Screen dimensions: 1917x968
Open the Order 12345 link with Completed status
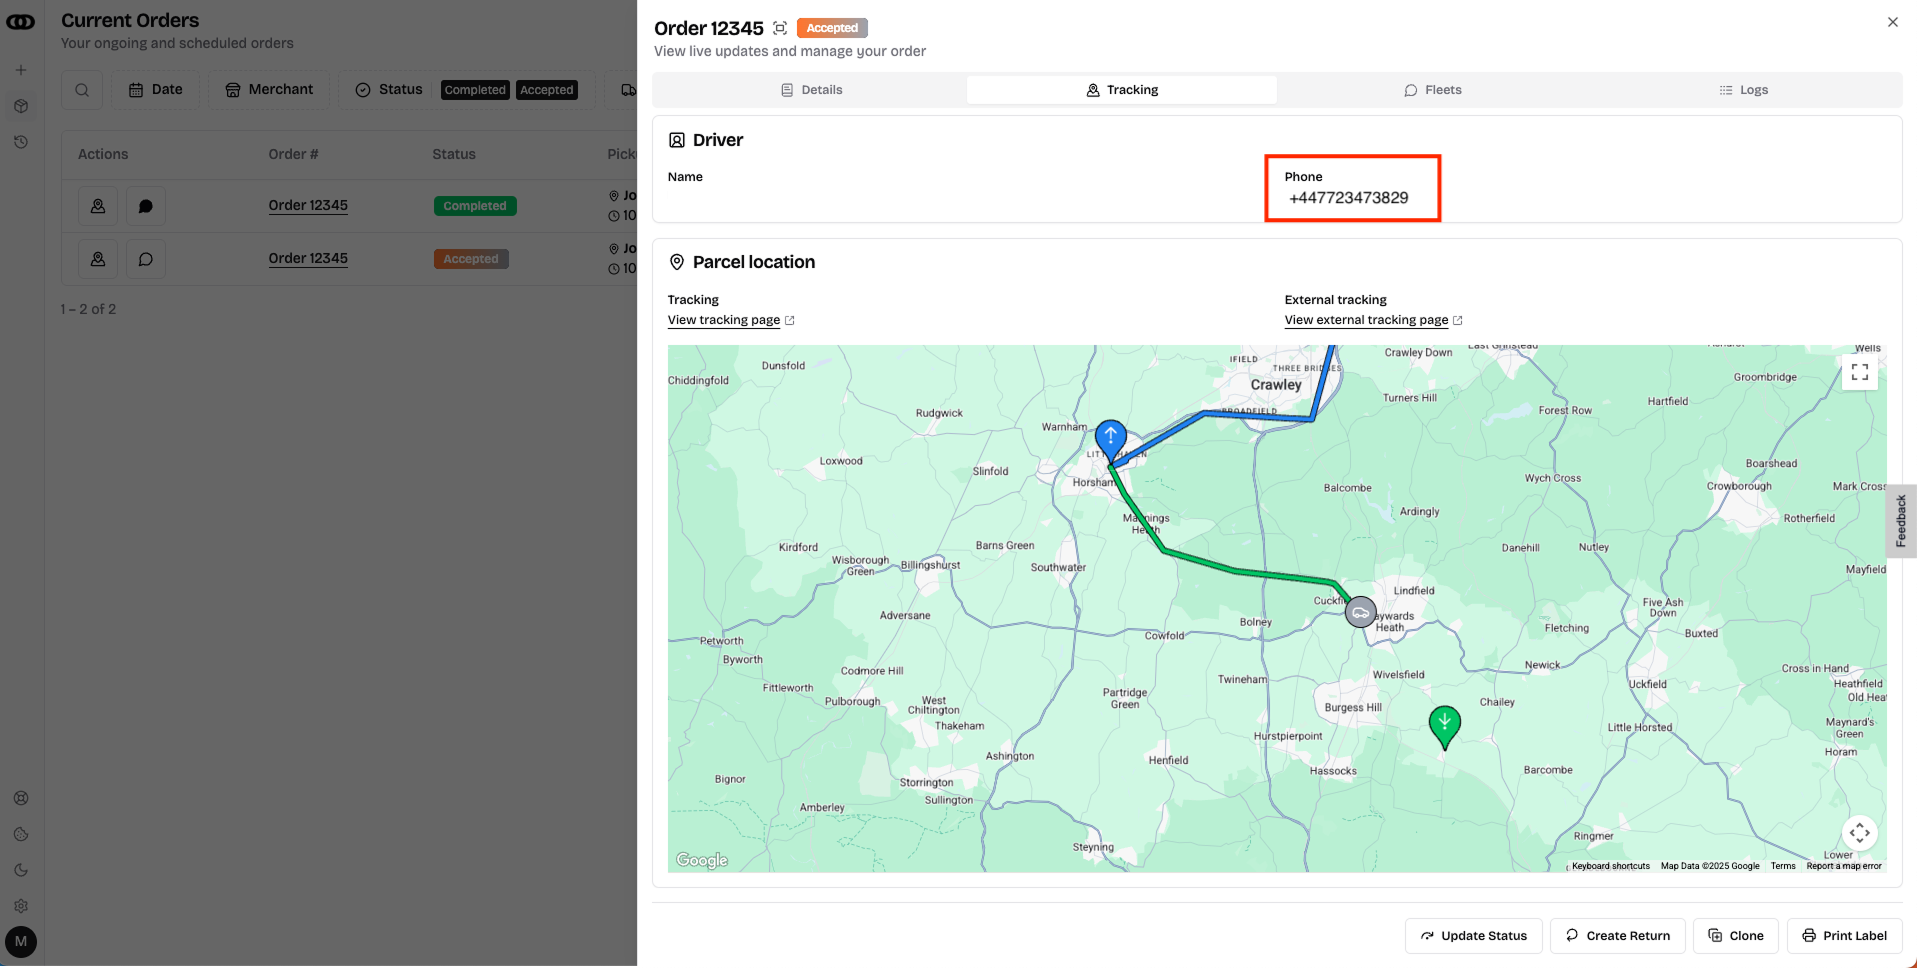(x=308, y=205)
